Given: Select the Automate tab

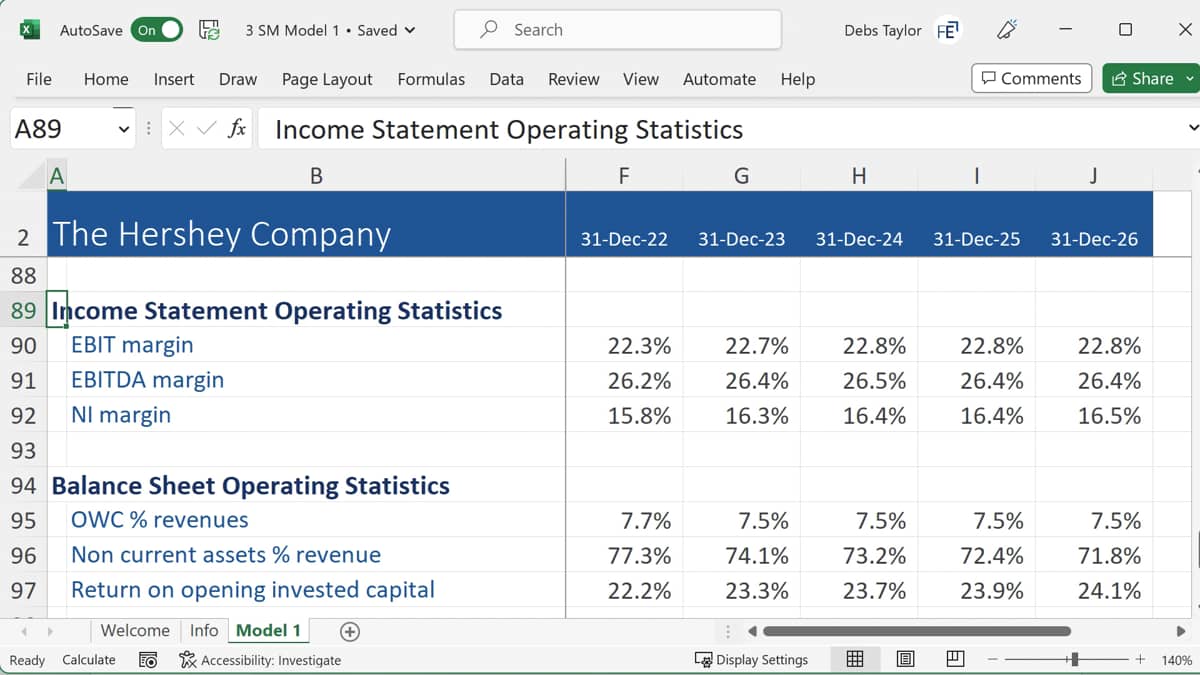Looking at the screenshot, I should tap(719, 79).
